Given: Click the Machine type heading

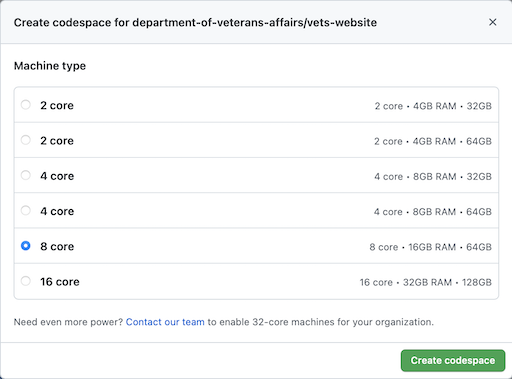Looking at the screenshot, I should coord(50,66).
